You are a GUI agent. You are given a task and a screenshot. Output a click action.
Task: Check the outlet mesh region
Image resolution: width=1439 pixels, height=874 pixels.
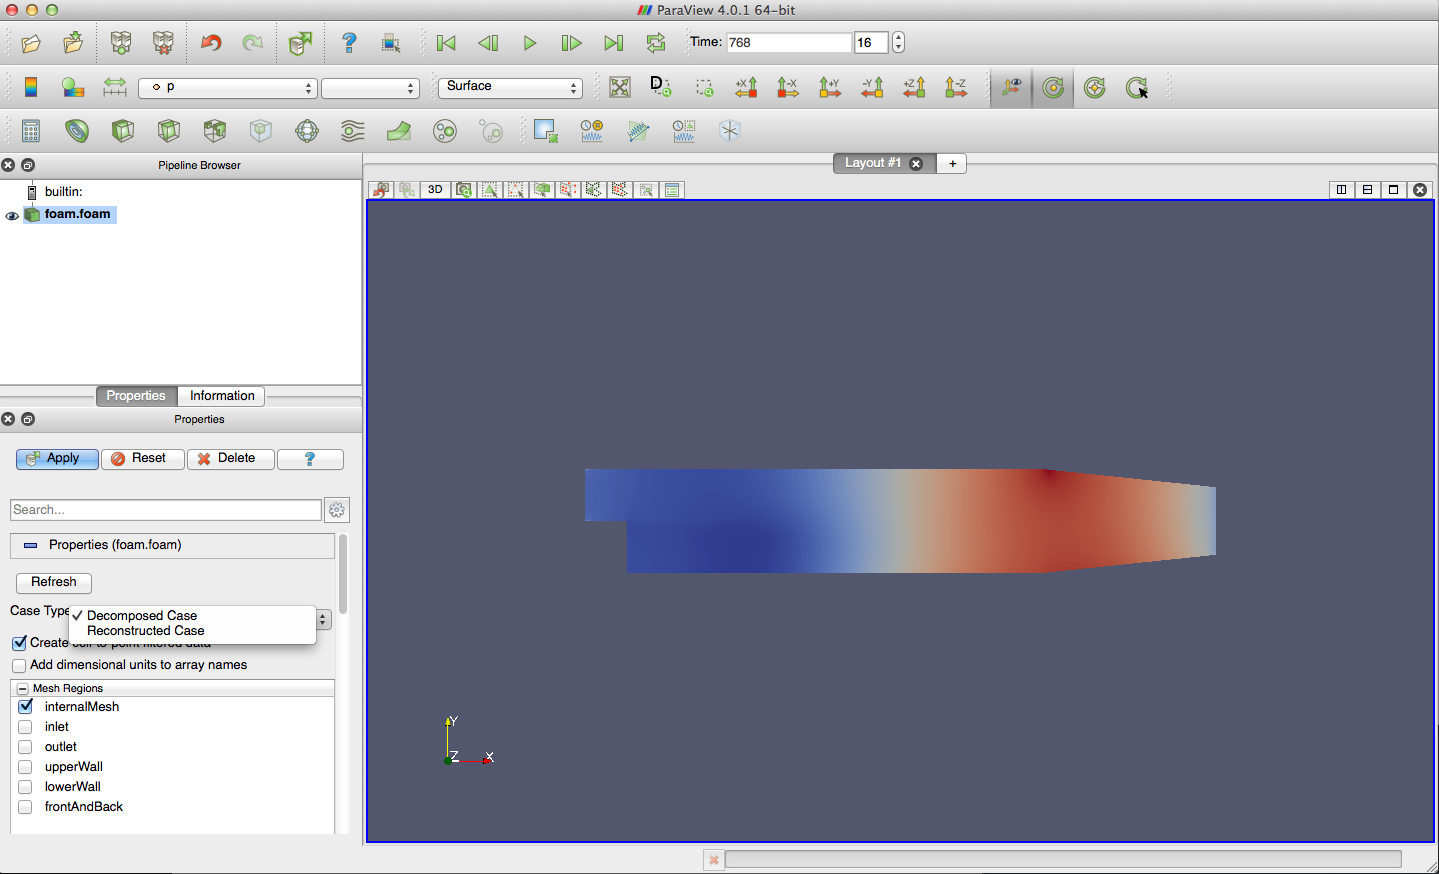coord(26,747)
